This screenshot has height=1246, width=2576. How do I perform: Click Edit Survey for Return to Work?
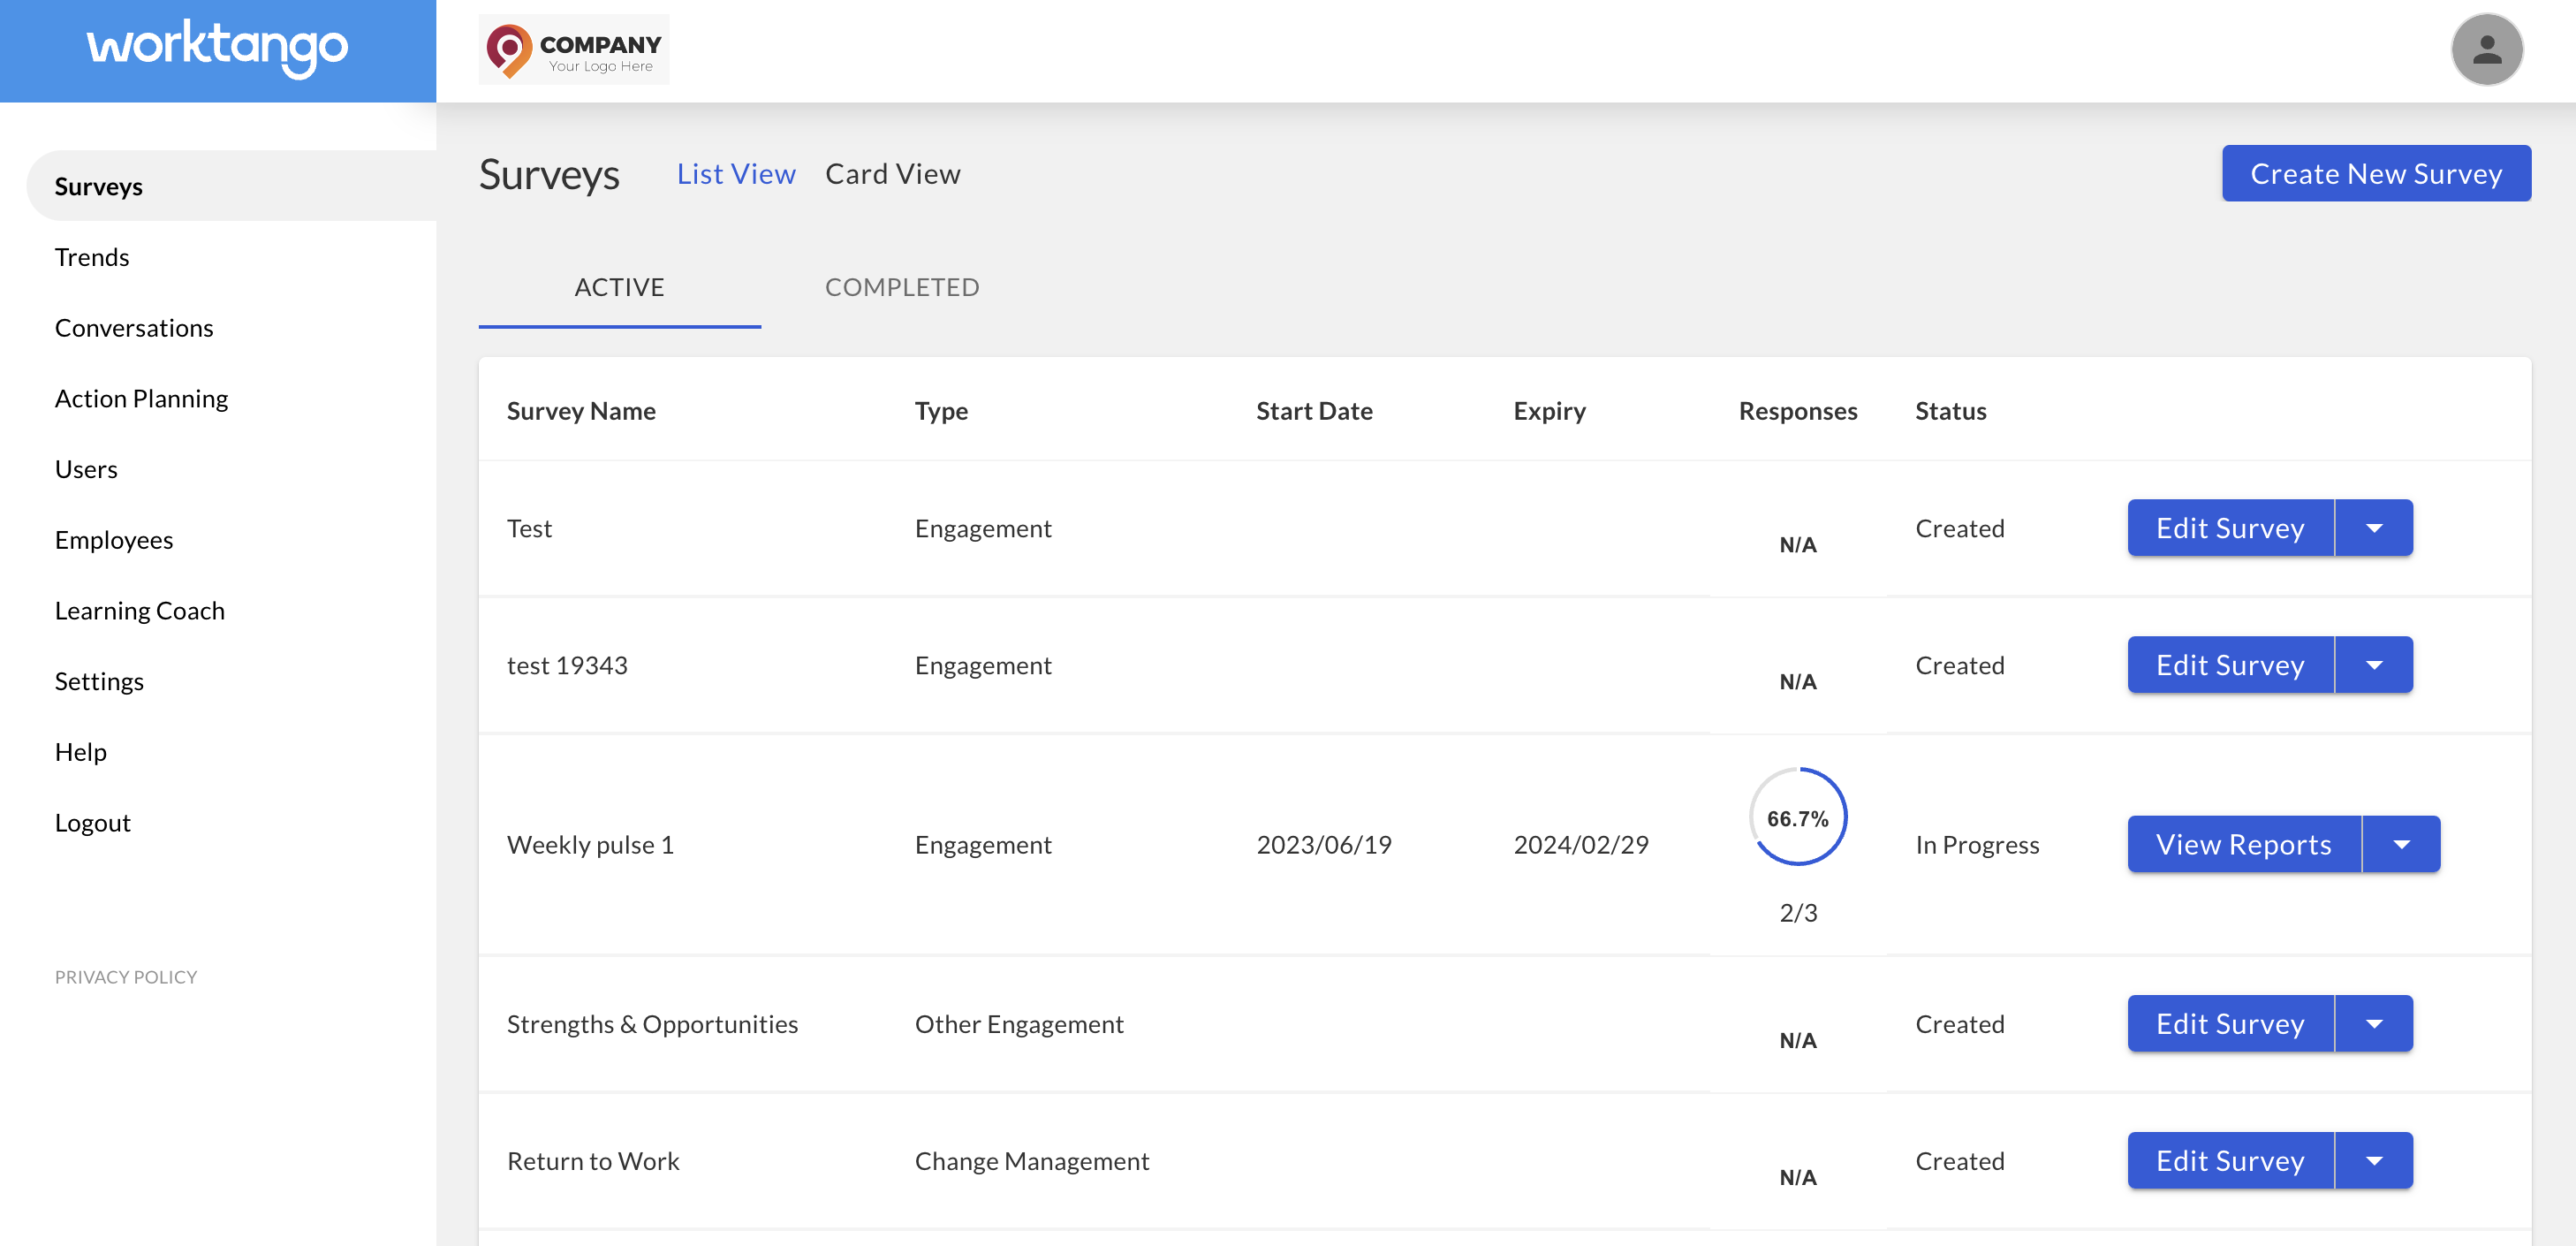tap(2229, 1160)
